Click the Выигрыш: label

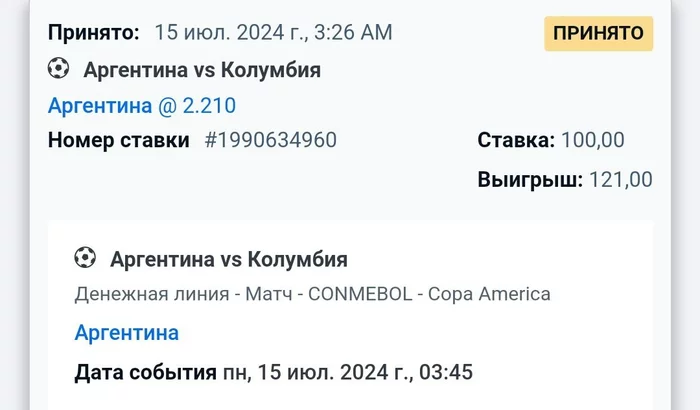point(530,180)
